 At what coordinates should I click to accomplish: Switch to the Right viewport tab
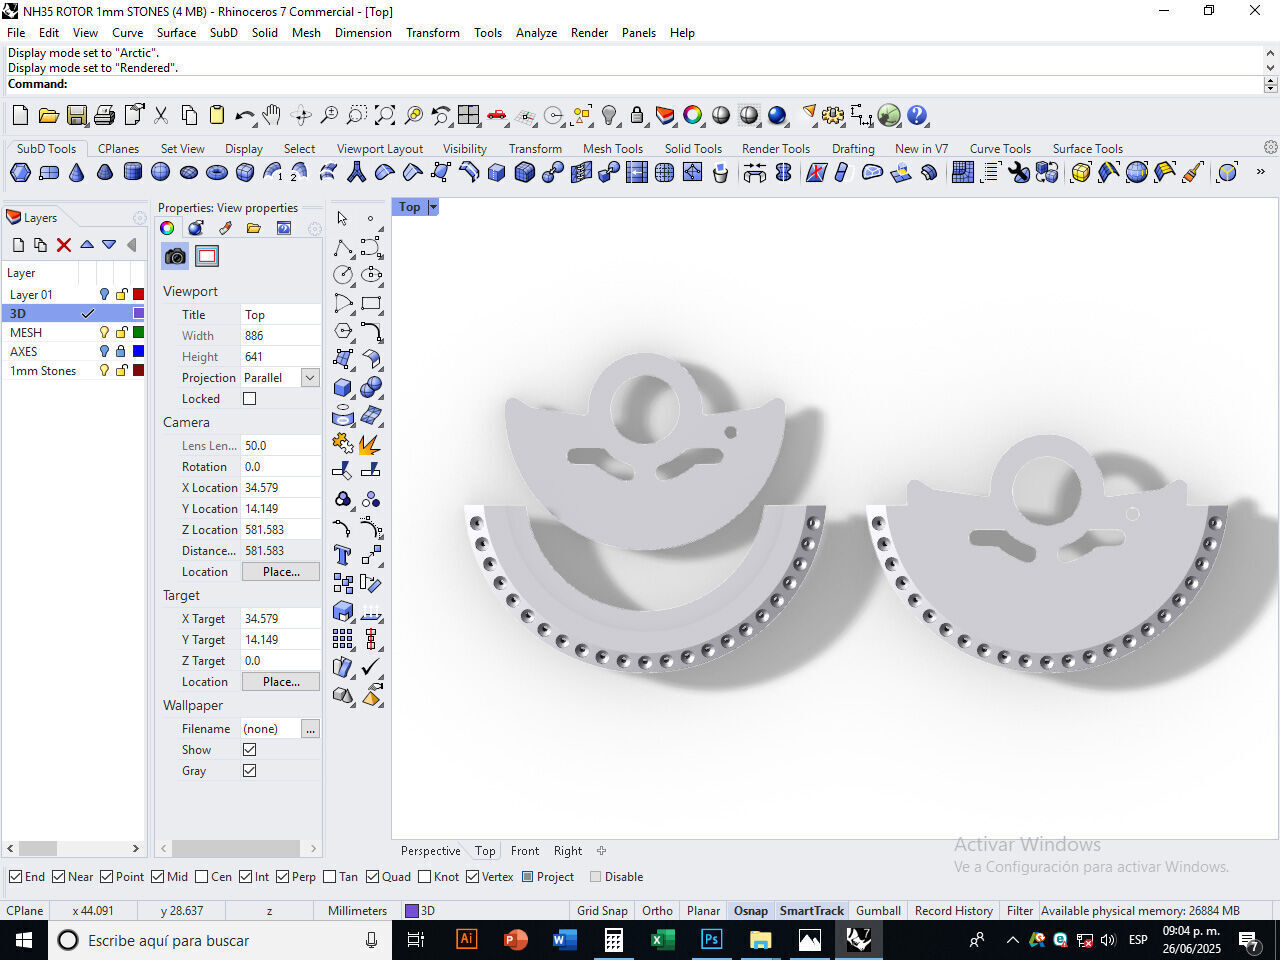pos(567,851)
